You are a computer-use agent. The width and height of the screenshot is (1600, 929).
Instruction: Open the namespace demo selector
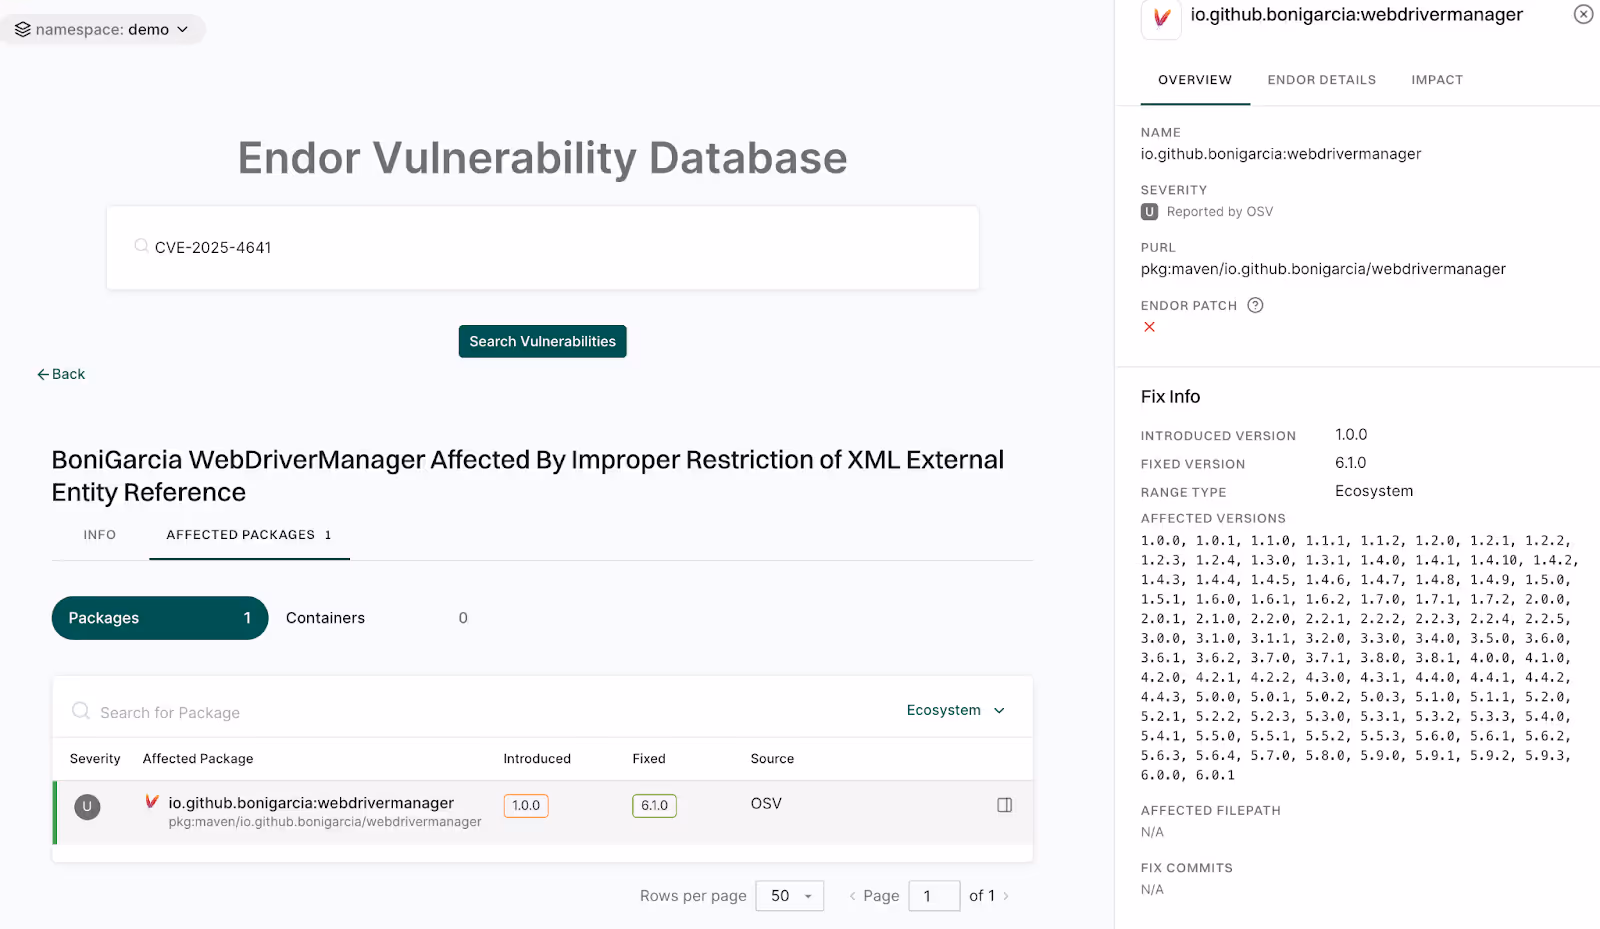(x=102, y=29)
